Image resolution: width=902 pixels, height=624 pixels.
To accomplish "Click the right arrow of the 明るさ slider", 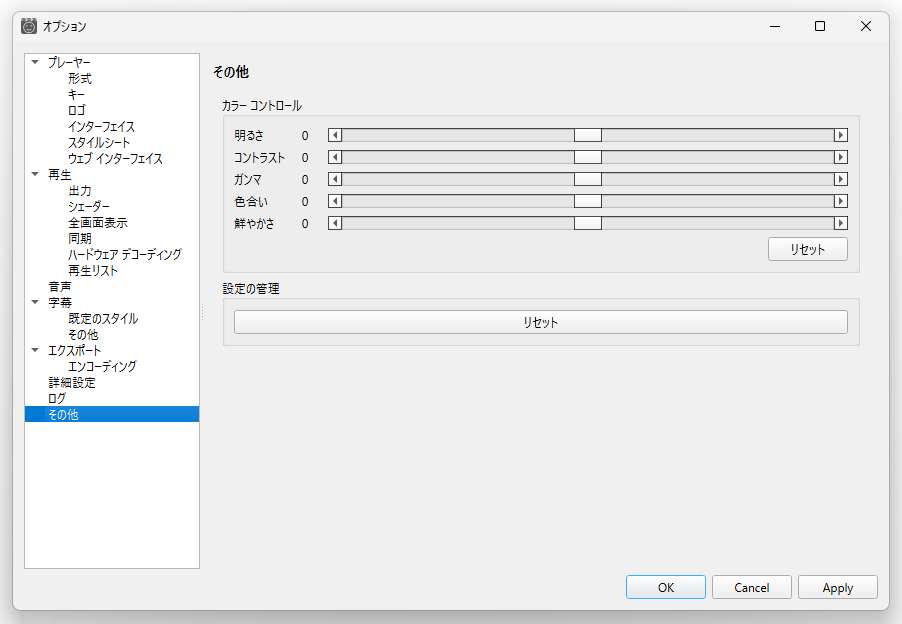I will coord(840,135).
